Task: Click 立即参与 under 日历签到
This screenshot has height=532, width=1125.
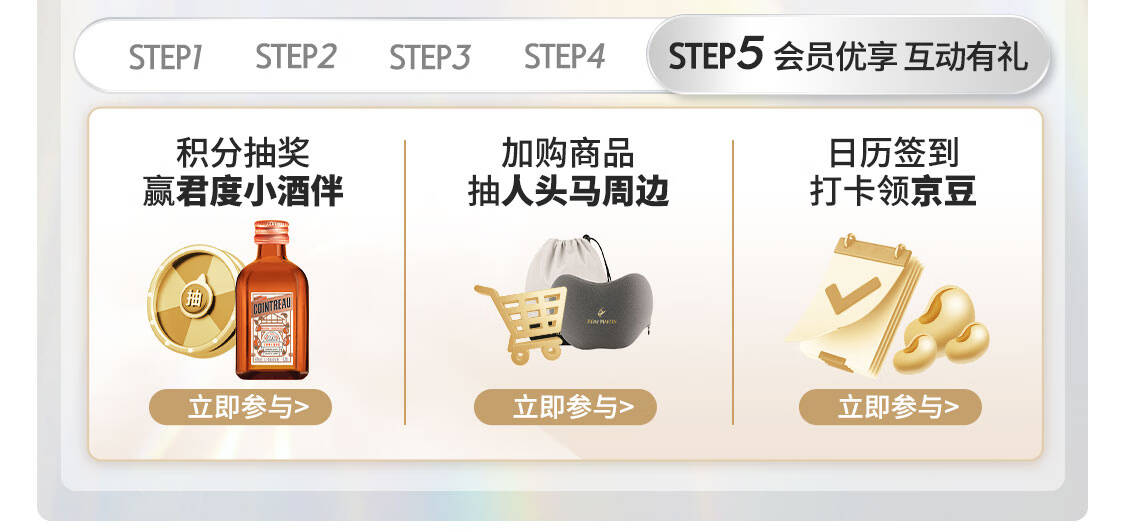Action: point(890,407)
